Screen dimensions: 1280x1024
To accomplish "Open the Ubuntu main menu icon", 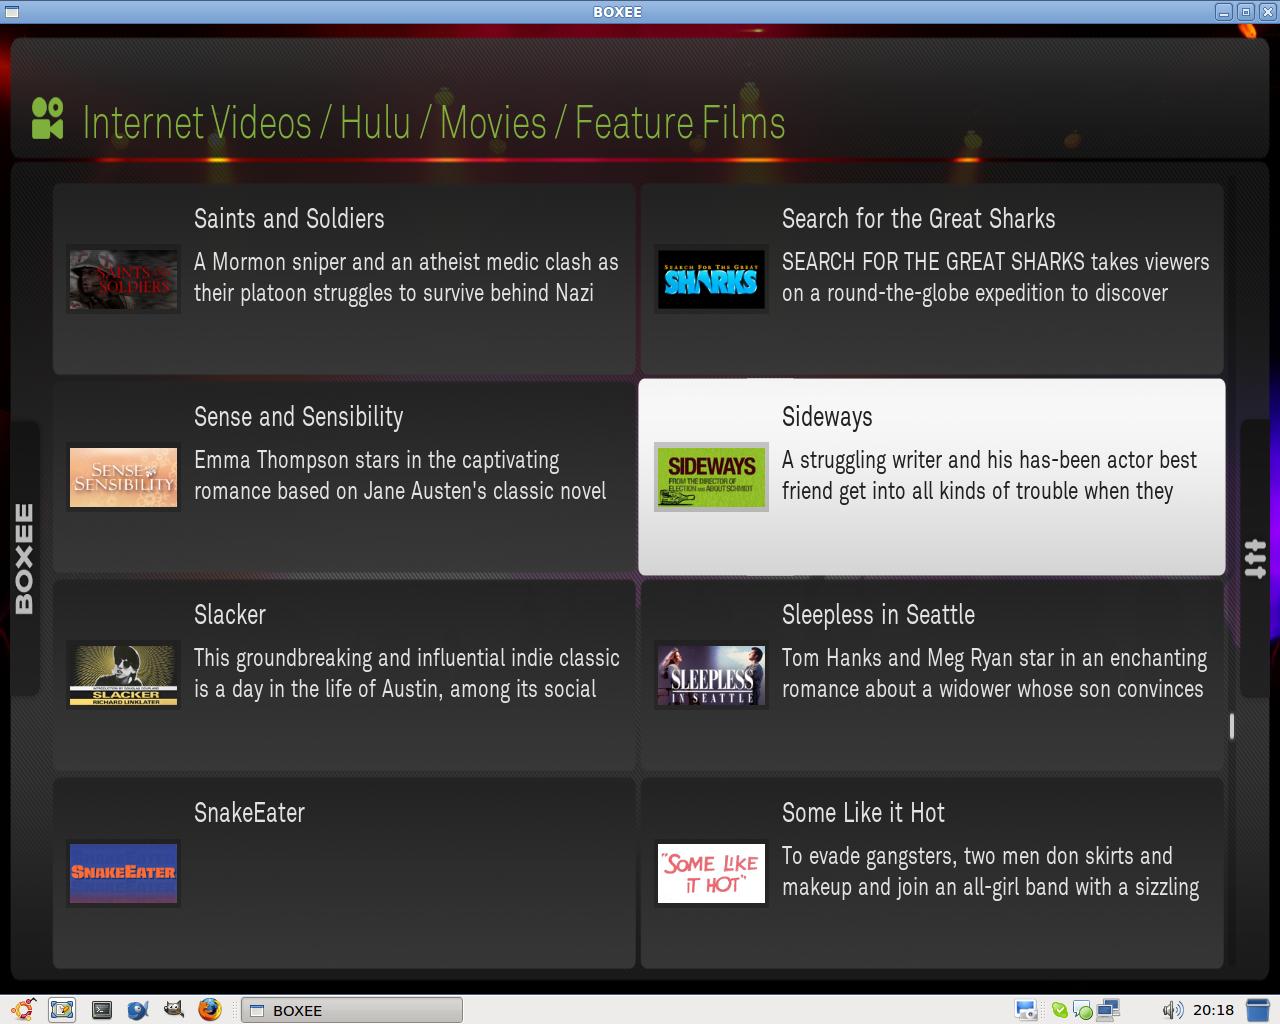I will click(x=24, y=1009).
